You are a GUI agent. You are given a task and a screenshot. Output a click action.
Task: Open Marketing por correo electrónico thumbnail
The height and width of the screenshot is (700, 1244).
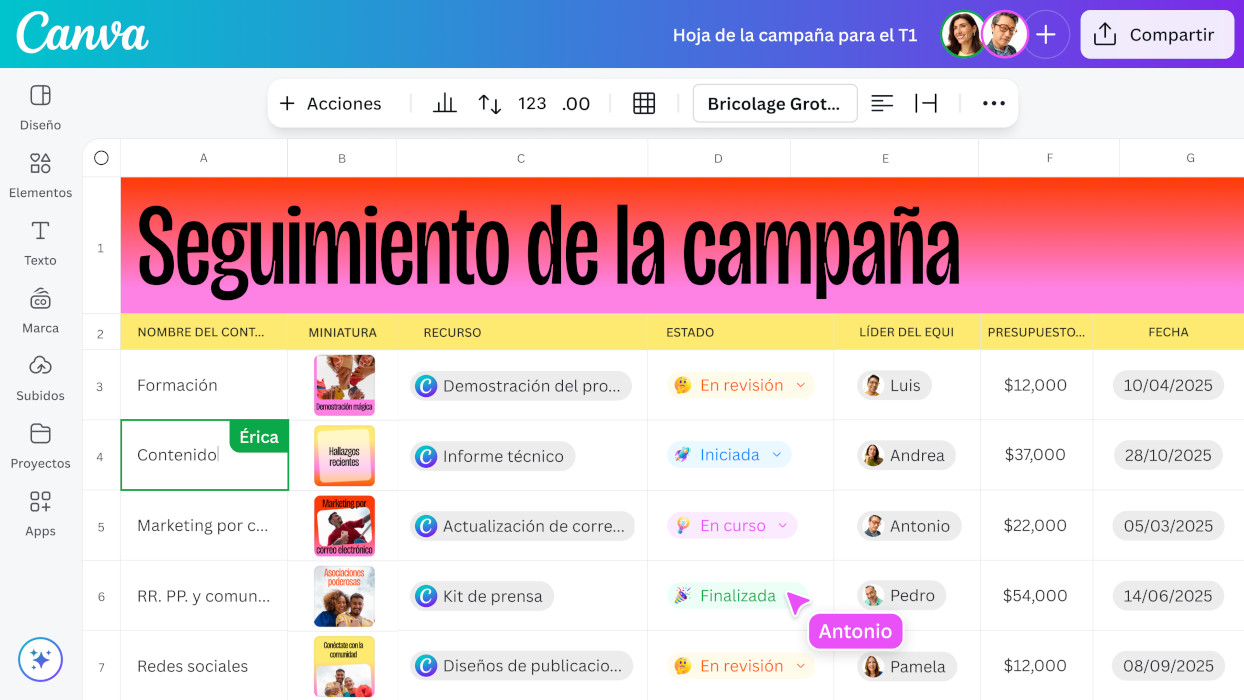tap(344, 526)
